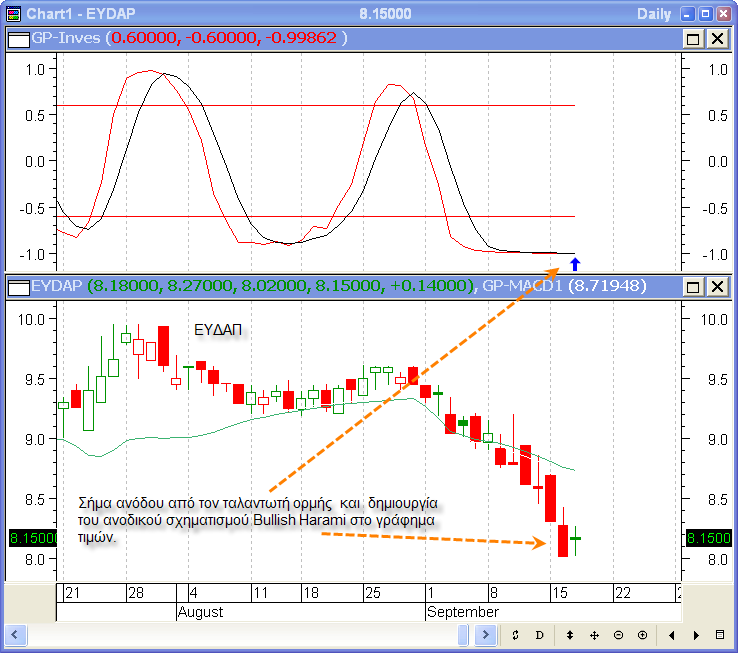Open the chart options icon at far right
The width and height of the screenshot is (738, 653).
(x=720, y=635)
